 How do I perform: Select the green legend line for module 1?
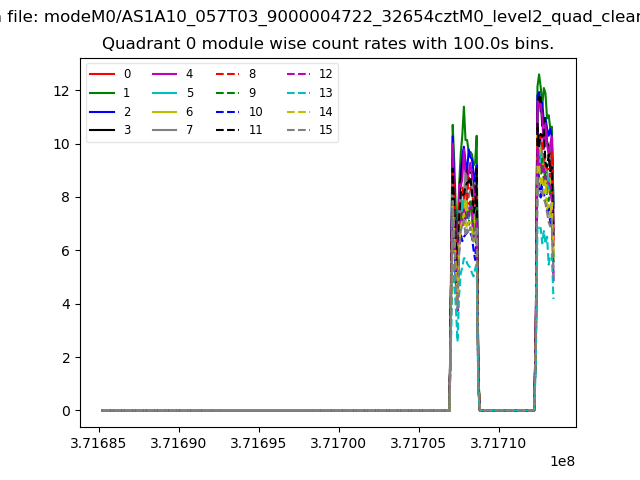tap(103, 93)
